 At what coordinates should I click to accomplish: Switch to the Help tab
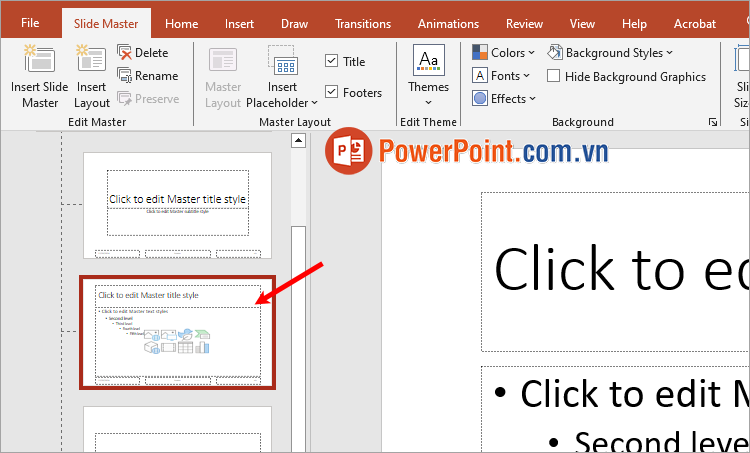tap(634, 24)
